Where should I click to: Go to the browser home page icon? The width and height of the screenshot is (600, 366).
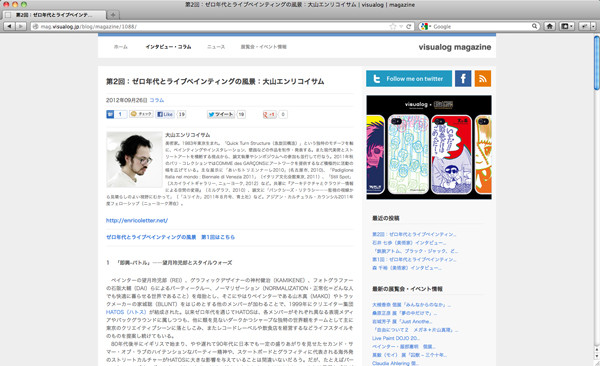pyautogui.click(x=550, y=26)
